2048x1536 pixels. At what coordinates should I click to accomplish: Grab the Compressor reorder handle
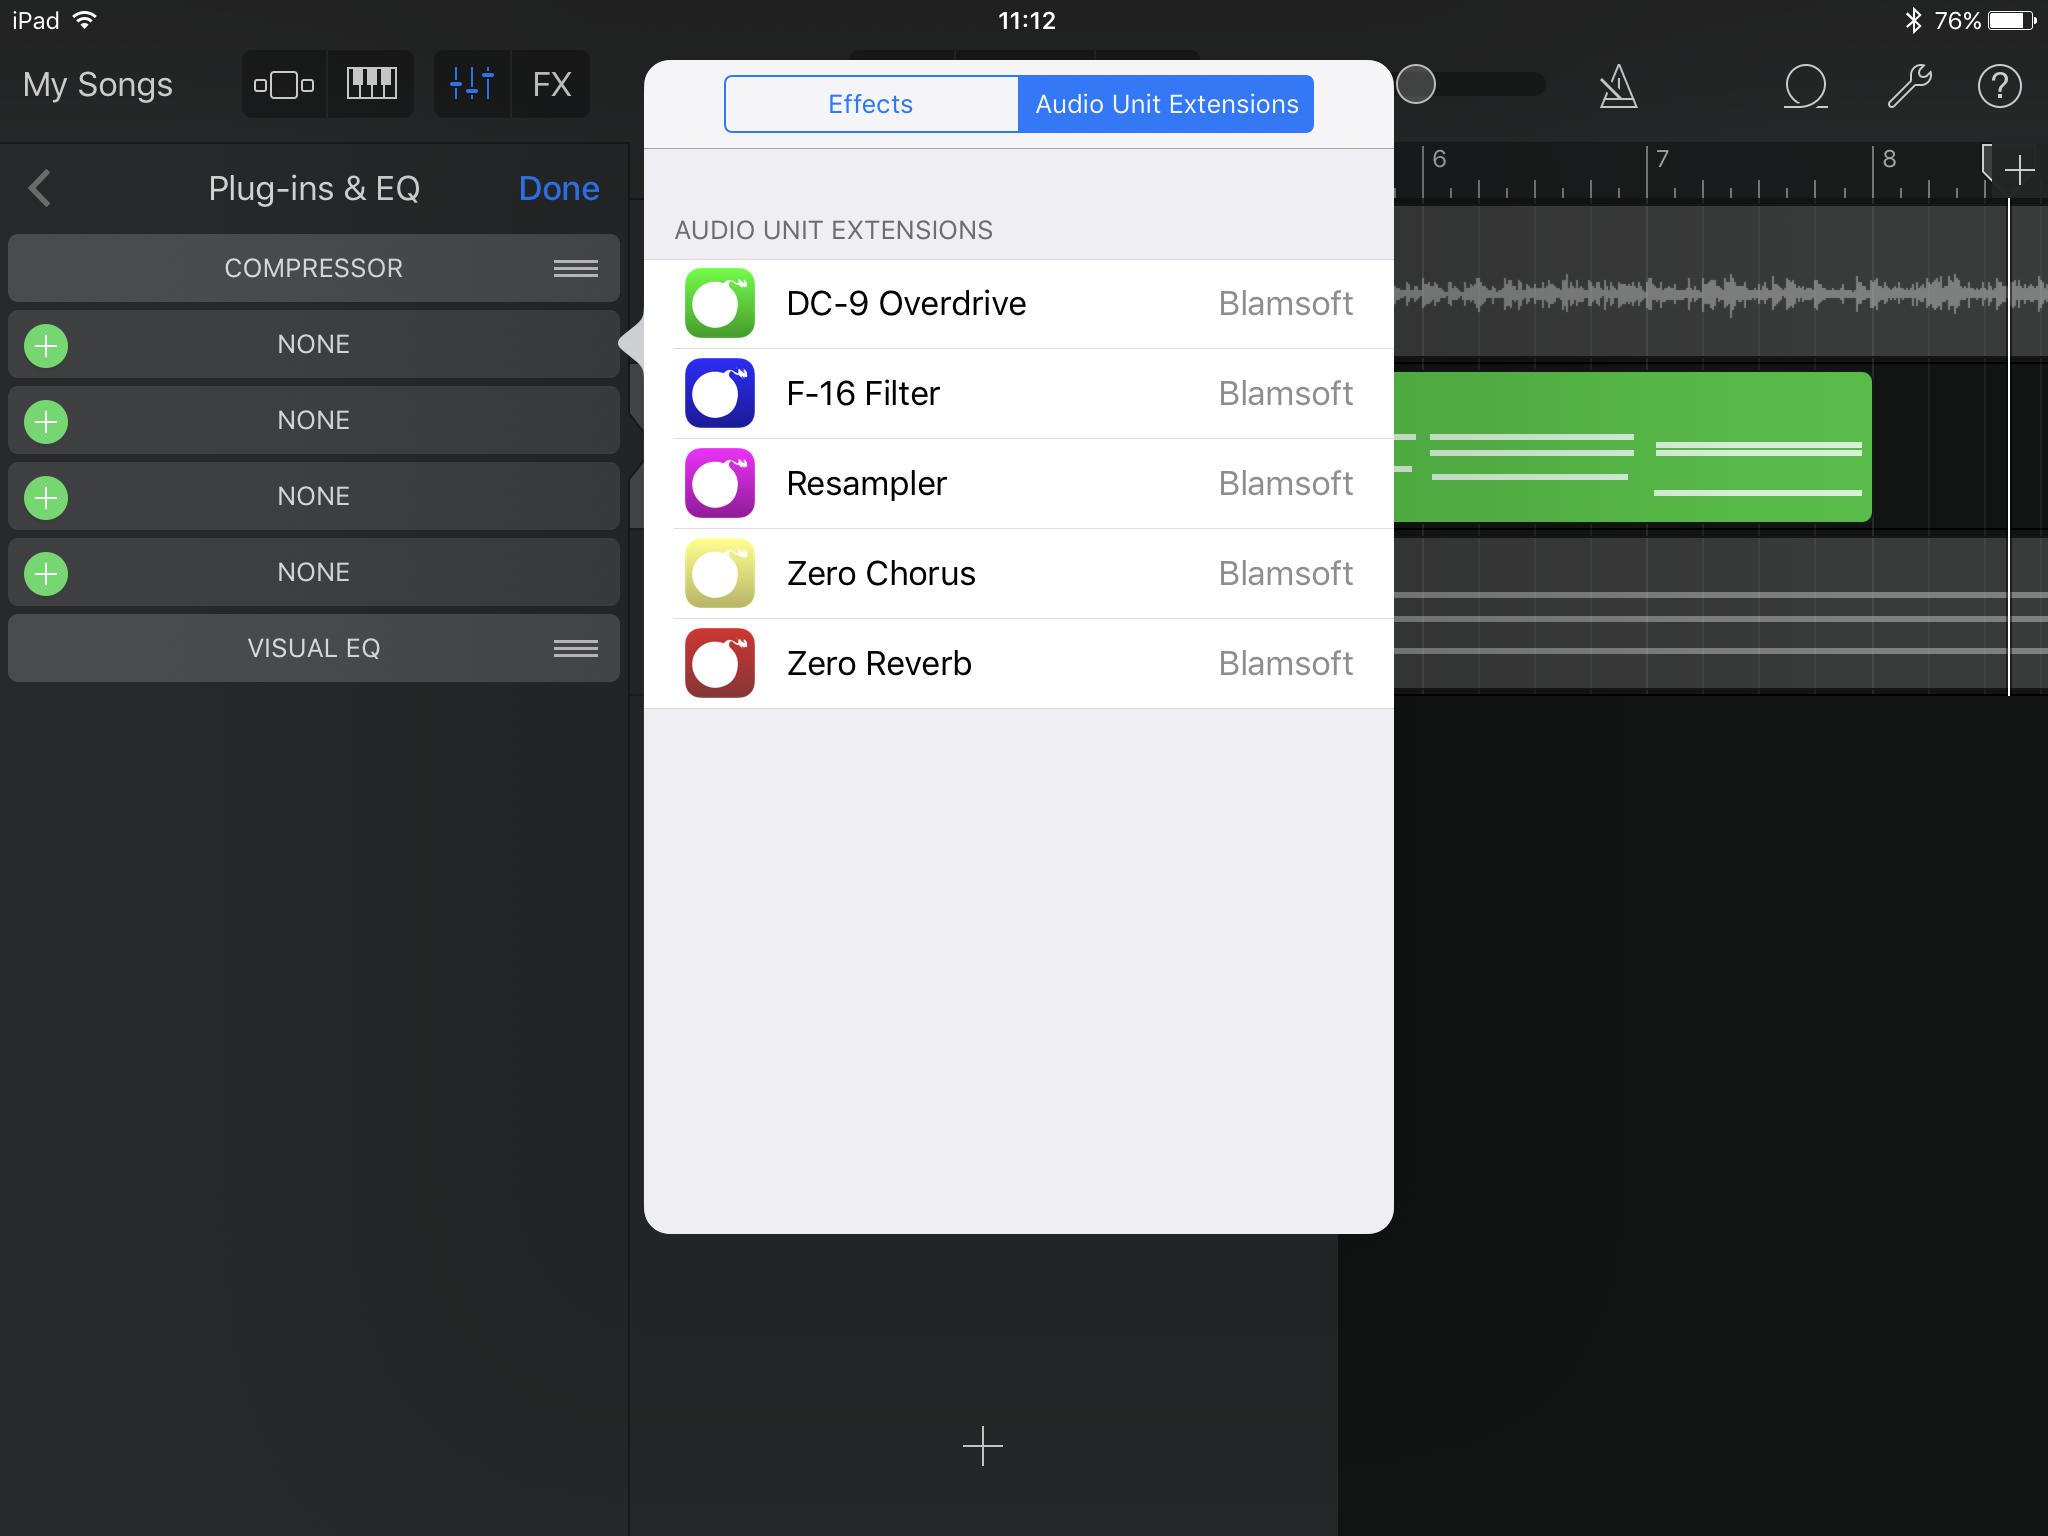click(x=576, y=268)
